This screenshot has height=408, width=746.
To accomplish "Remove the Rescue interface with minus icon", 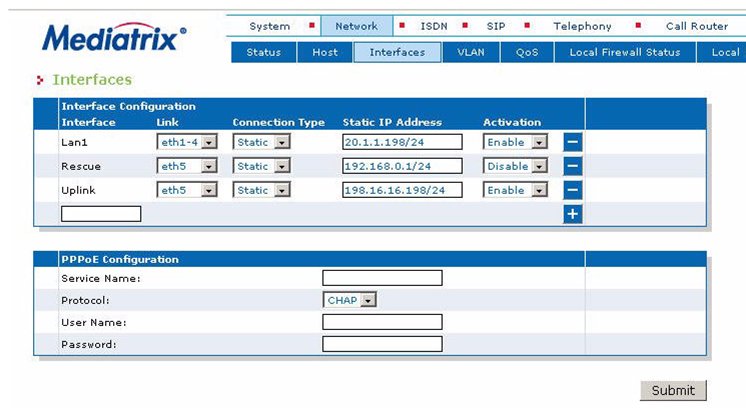I will 572,166.
